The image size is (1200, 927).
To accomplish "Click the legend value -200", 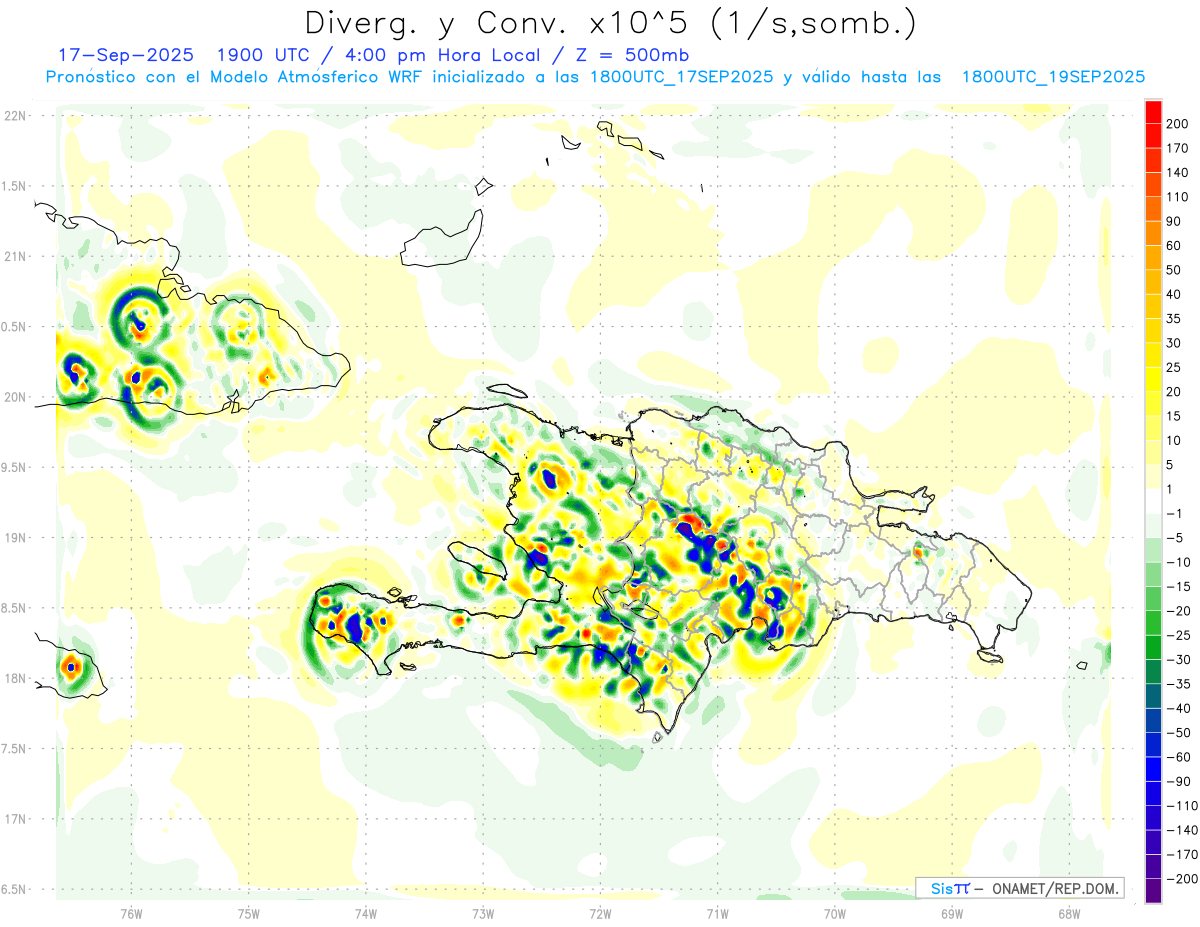I will click(1182, 879).
